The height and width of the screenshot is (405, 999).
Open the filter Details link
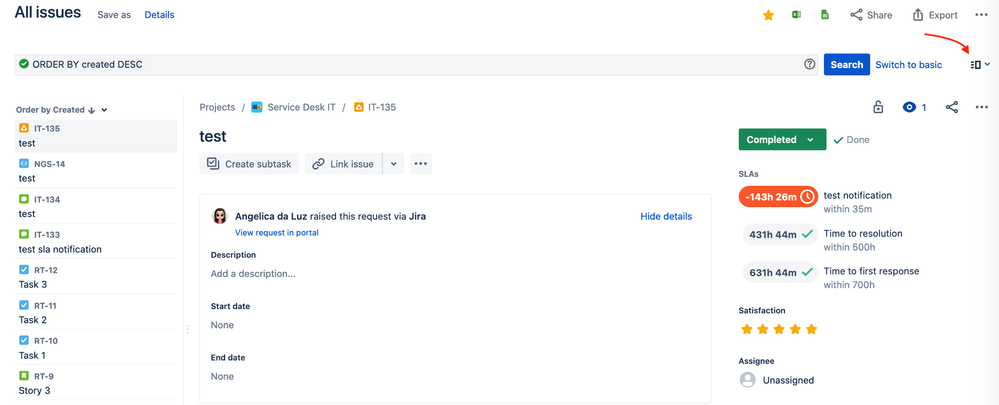(x=159, y=15)
